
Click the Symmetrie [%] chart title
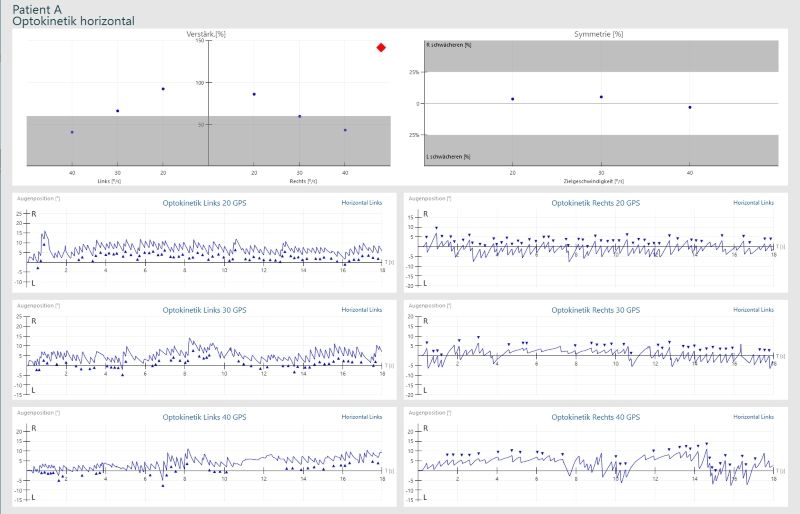pyautogui.click(x=598, y=35)
